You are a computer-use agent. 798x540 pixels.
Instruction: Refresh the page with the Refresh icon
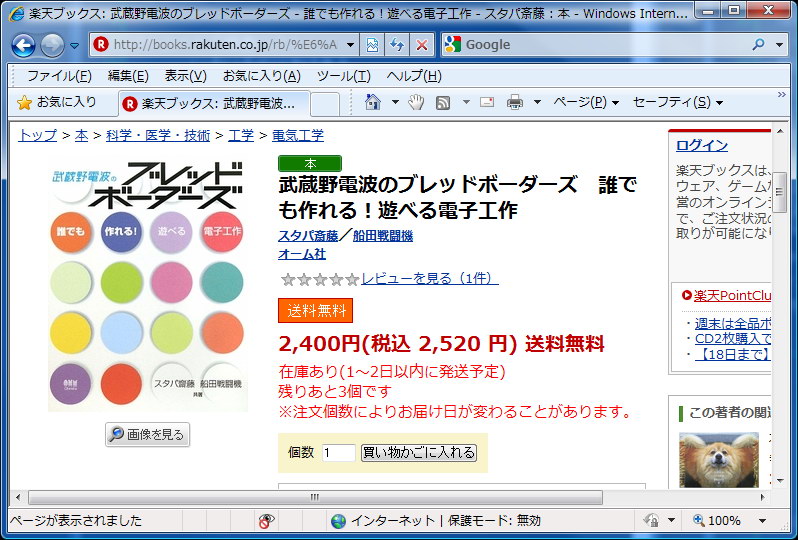397,45
